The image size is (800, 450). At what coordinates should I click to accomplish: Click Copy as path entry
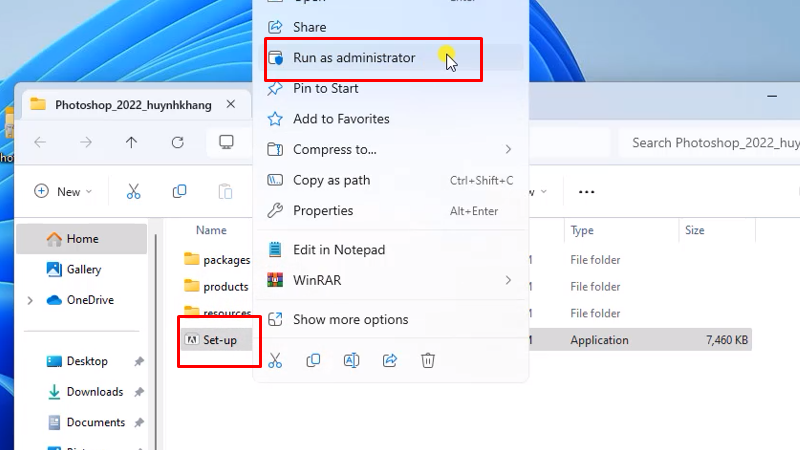[x=331, y=180]
